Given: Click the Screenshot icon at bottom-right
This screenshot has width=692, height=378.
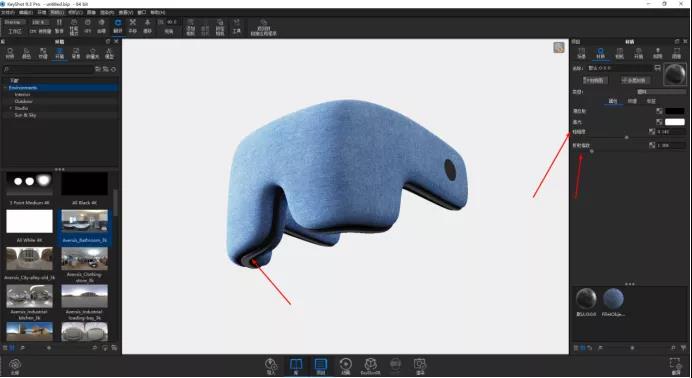Looking at the screenshot, I should click(675, 366).
